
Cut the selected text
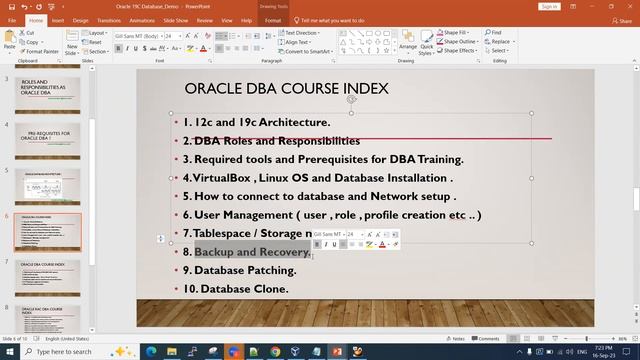point(27,33)
